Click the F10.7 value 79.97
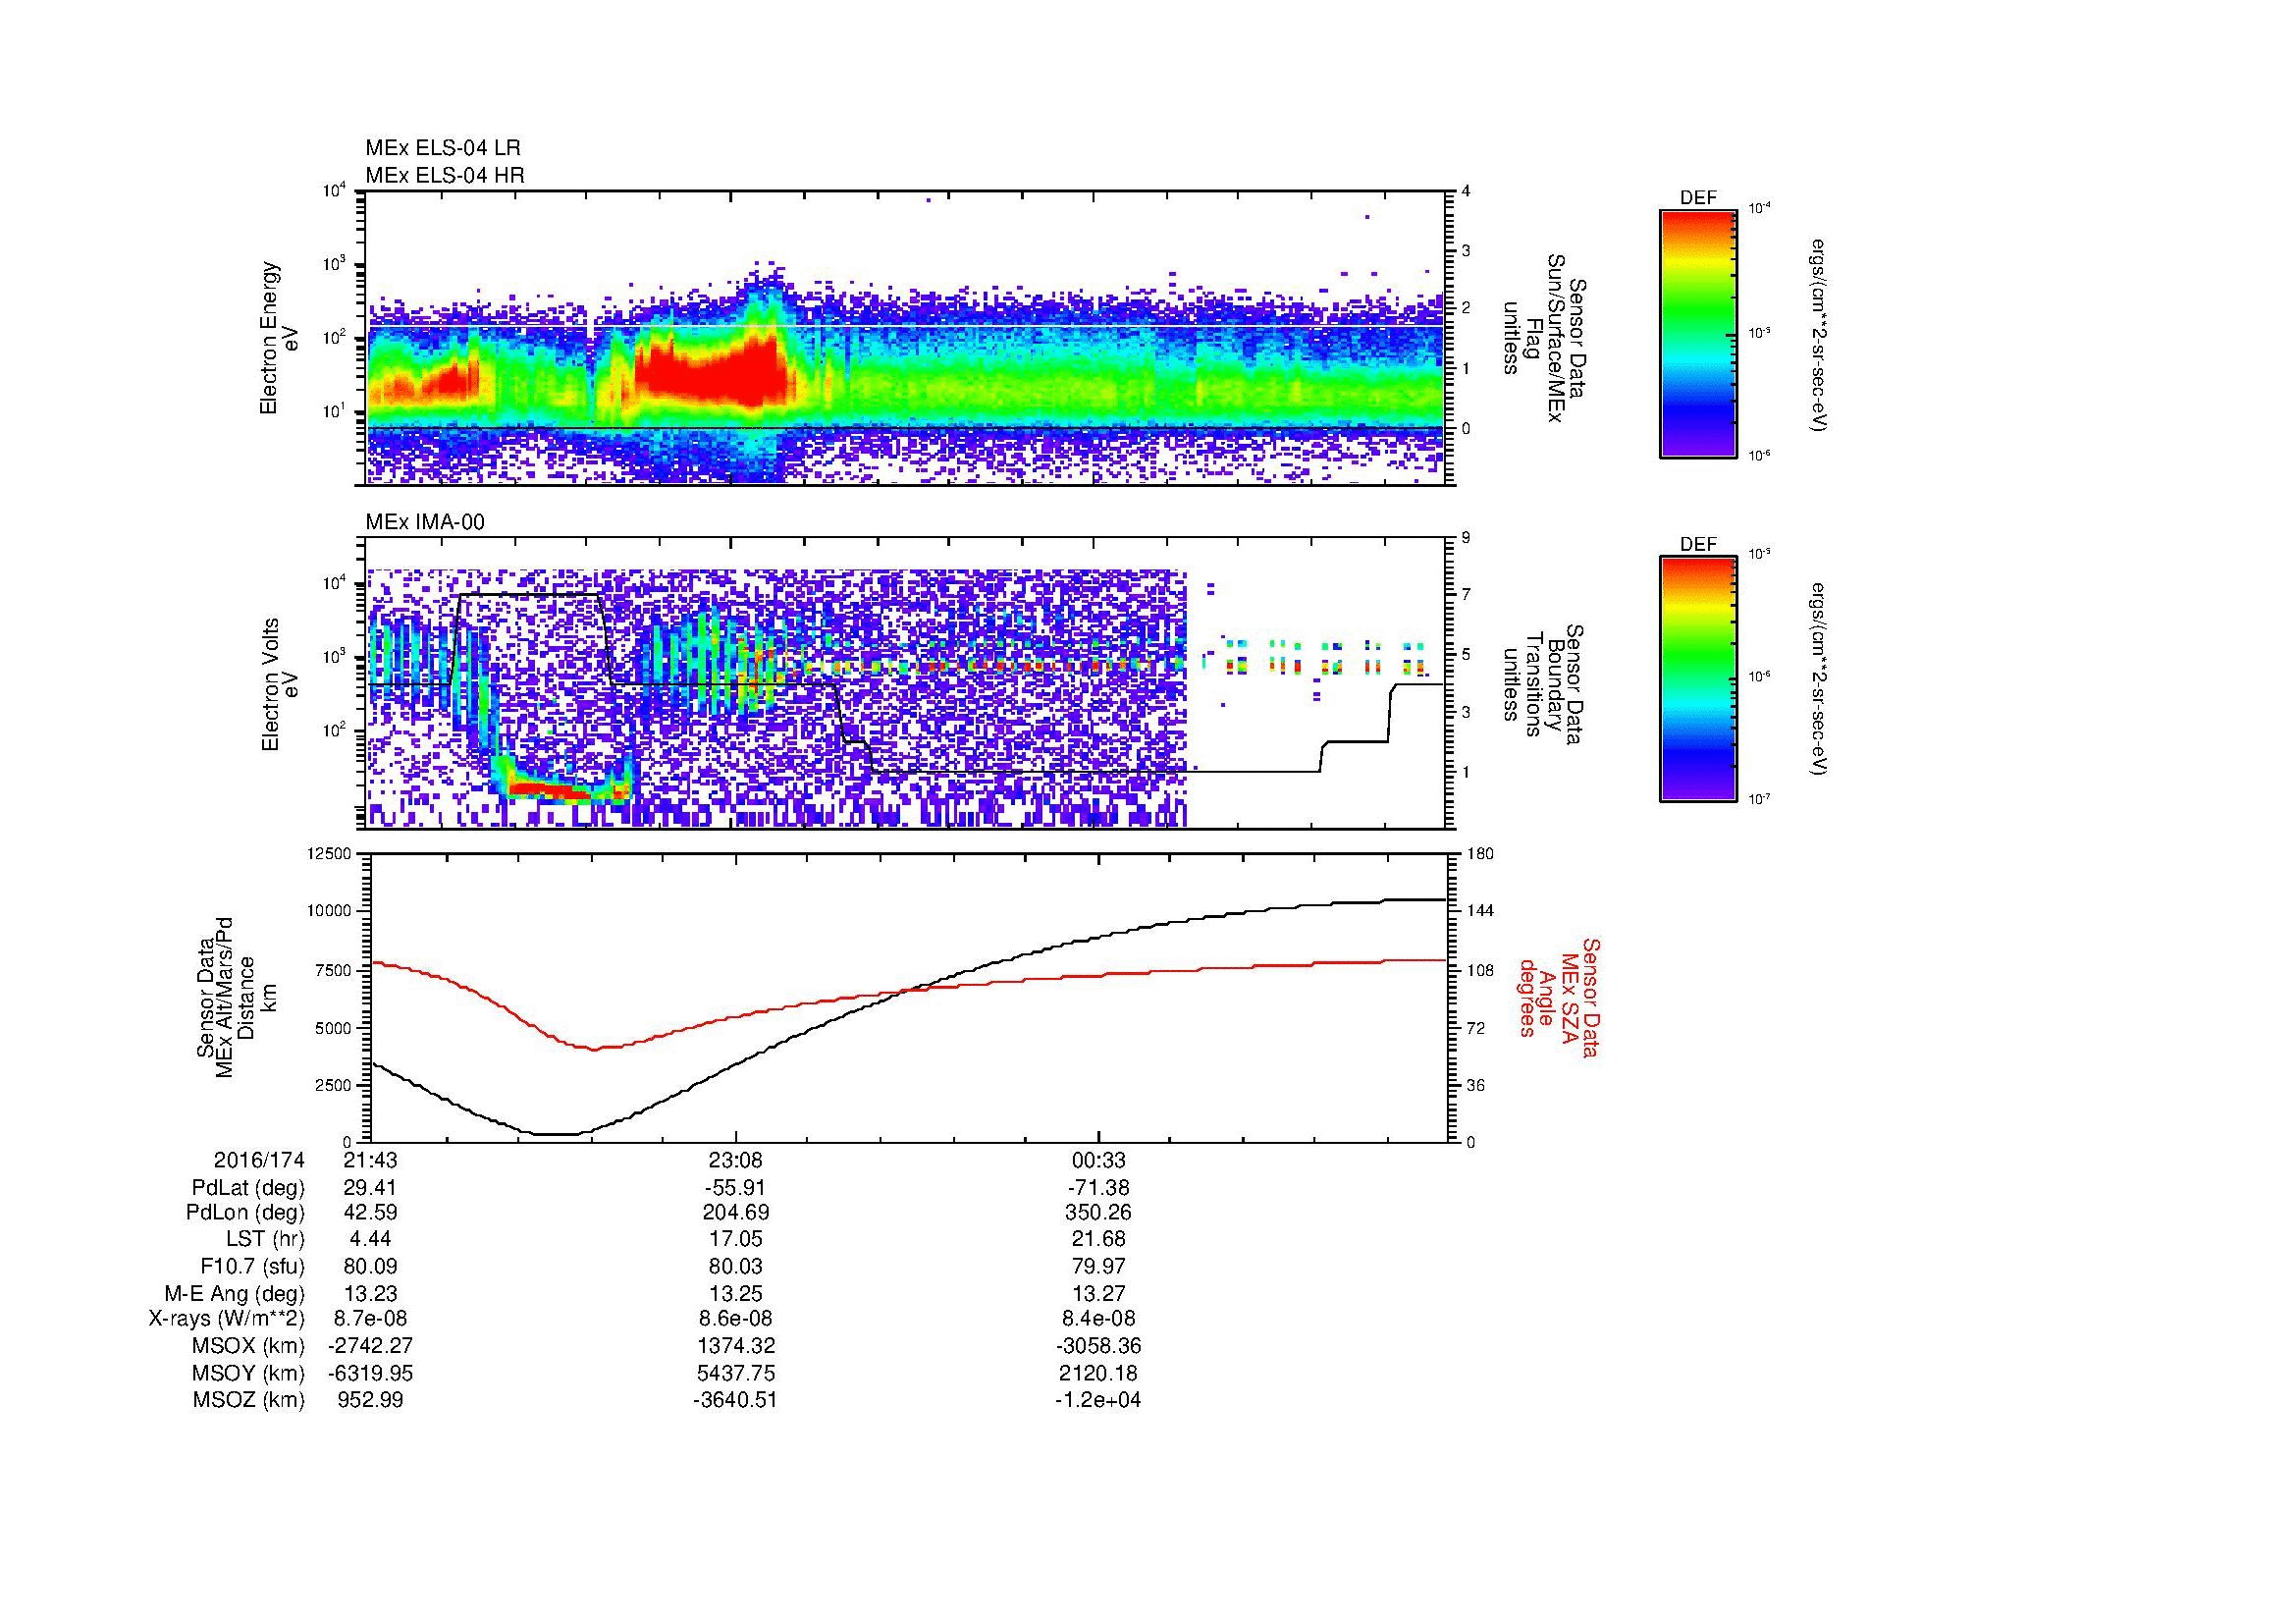 (1098, 1266)
